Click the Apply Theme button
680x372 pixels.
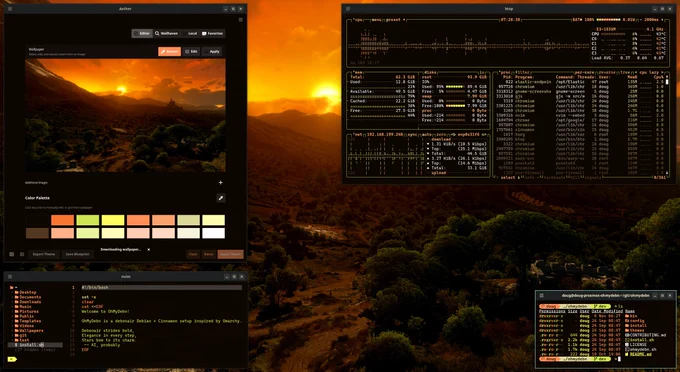[230, 255]
